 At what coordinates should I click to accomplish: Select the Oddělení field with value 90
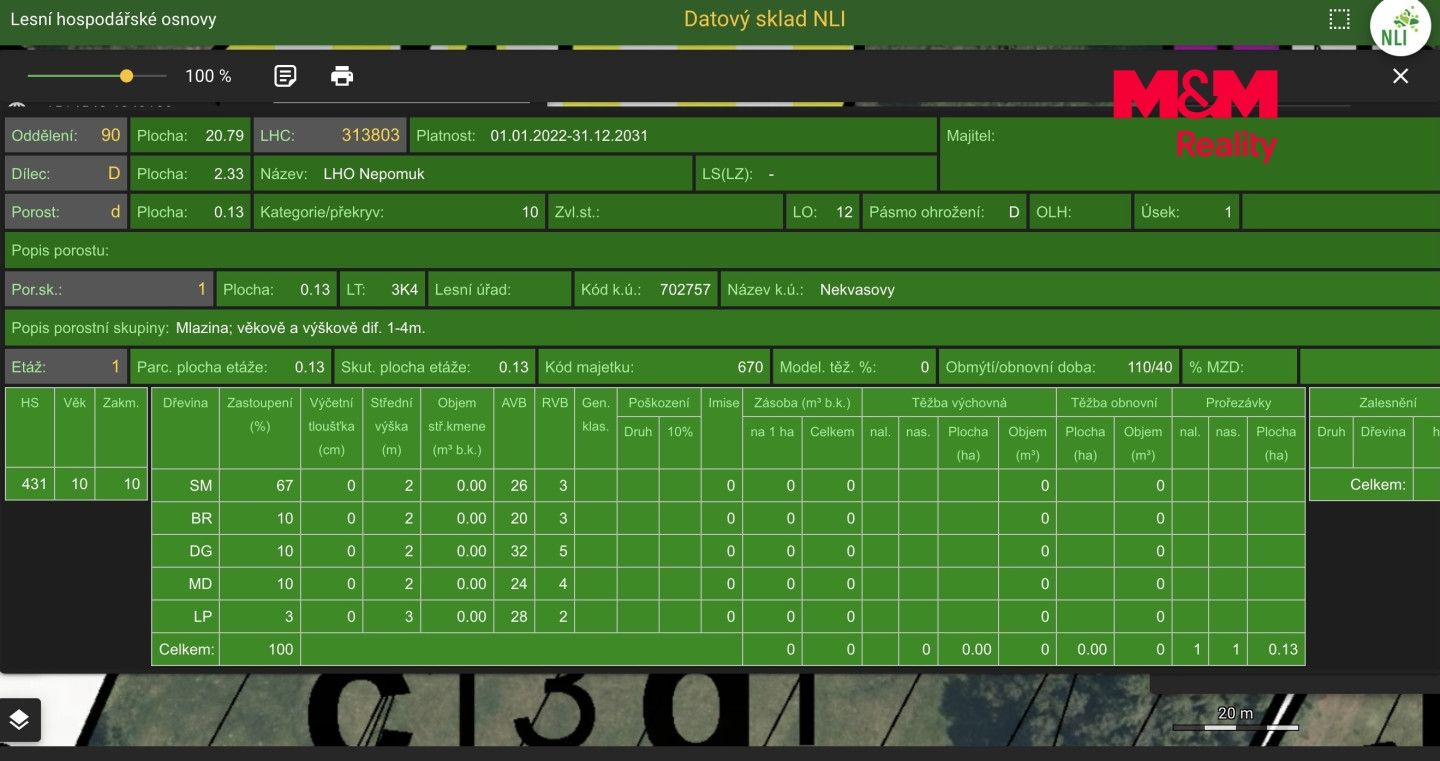point(66,135)
